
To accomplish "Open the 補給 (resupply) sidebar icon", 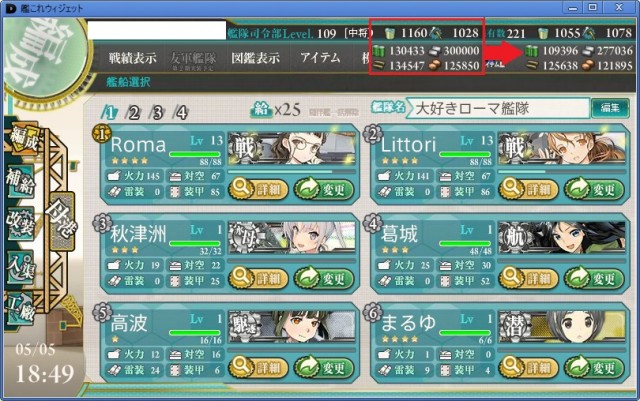I will tap(21, 181).
